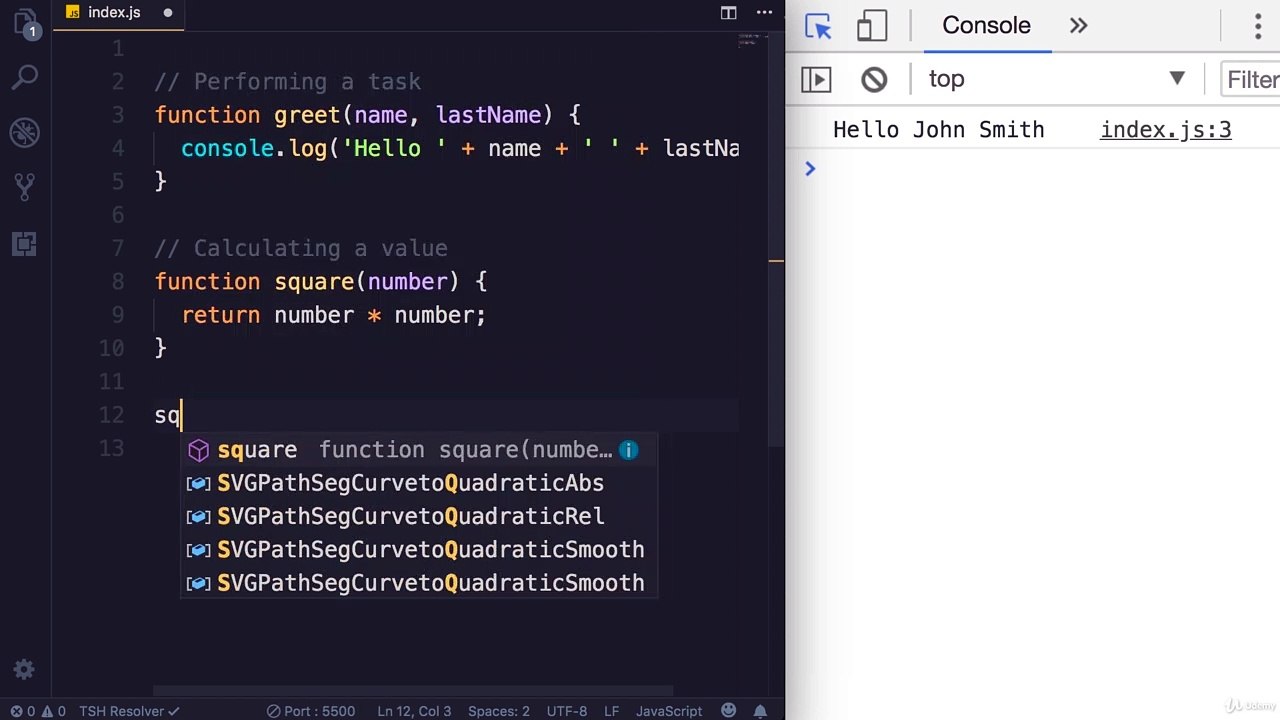Open the Search view in activity bar
1280x720 pixels.
click(x=25, y=77)
